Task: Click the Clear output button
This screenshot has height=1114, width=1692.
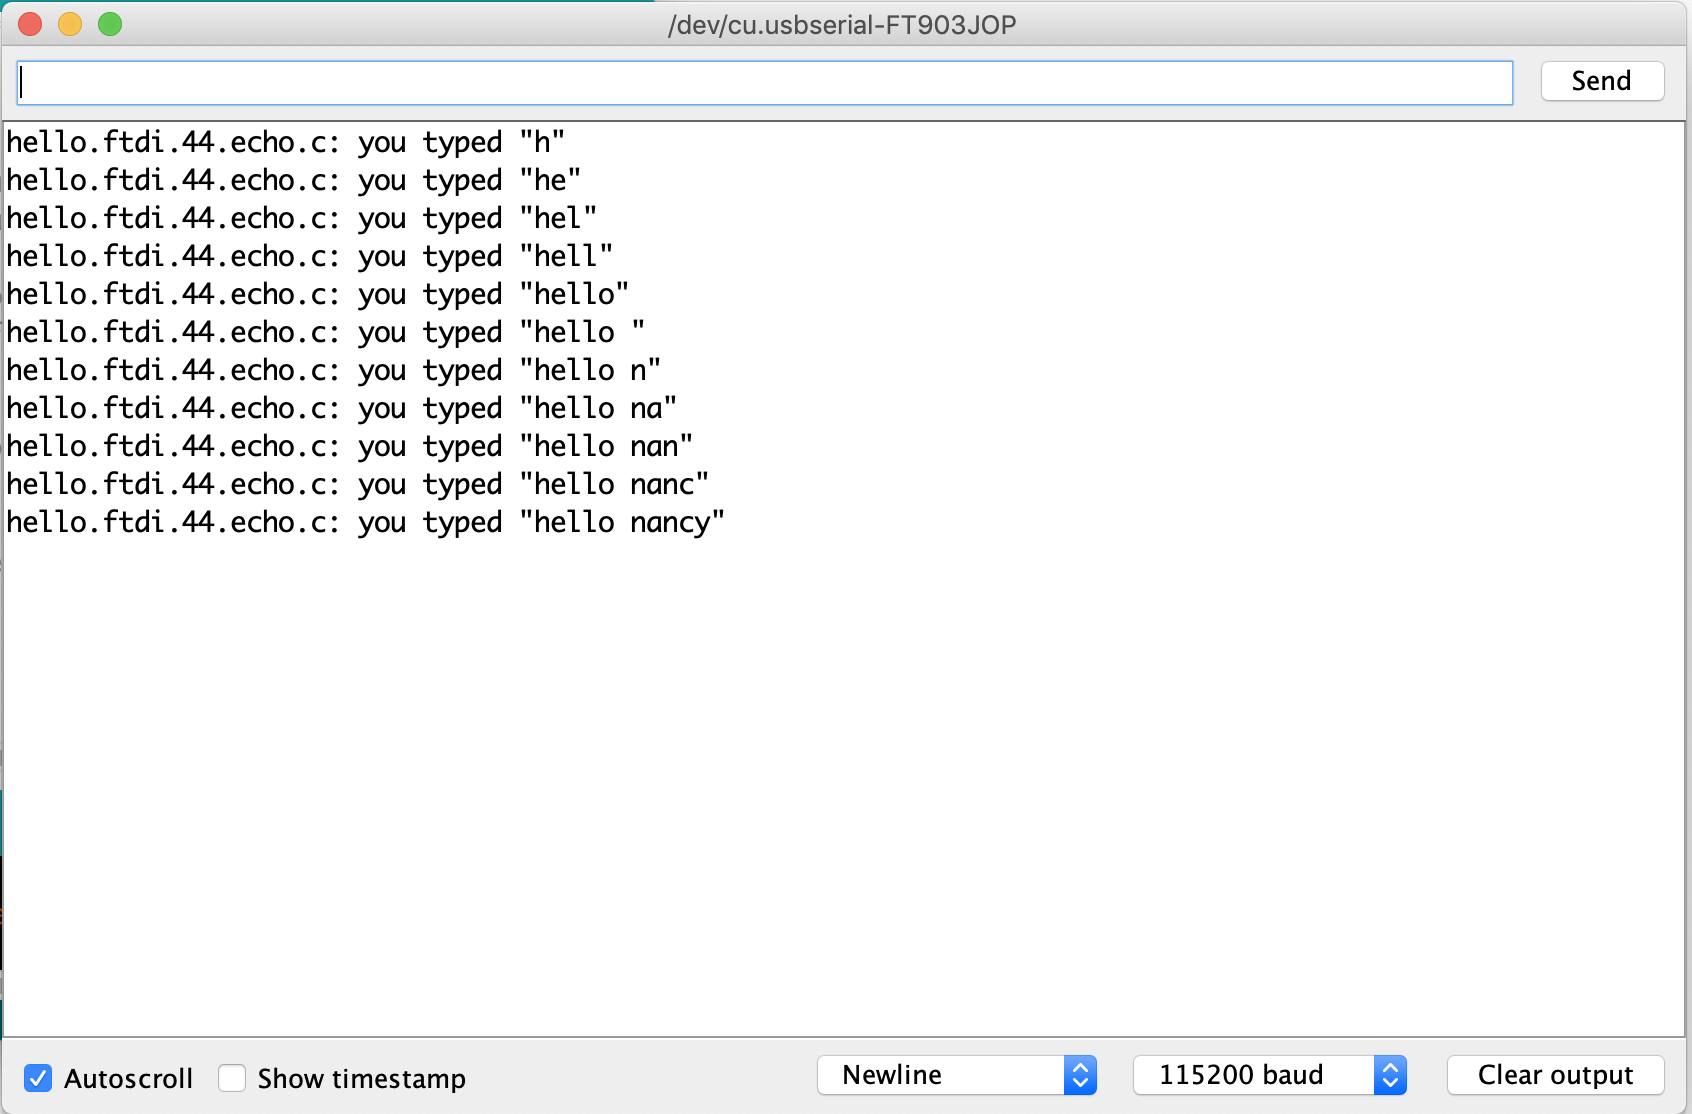Action: click(1556, 1075)
